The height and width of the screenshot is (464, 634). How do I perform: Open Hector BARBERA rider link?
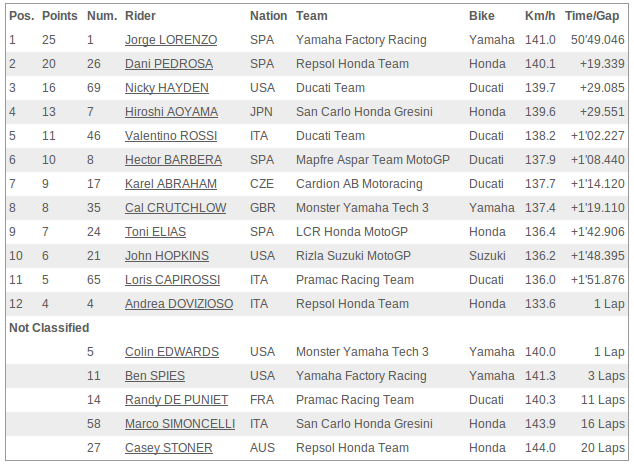(173, 160)
